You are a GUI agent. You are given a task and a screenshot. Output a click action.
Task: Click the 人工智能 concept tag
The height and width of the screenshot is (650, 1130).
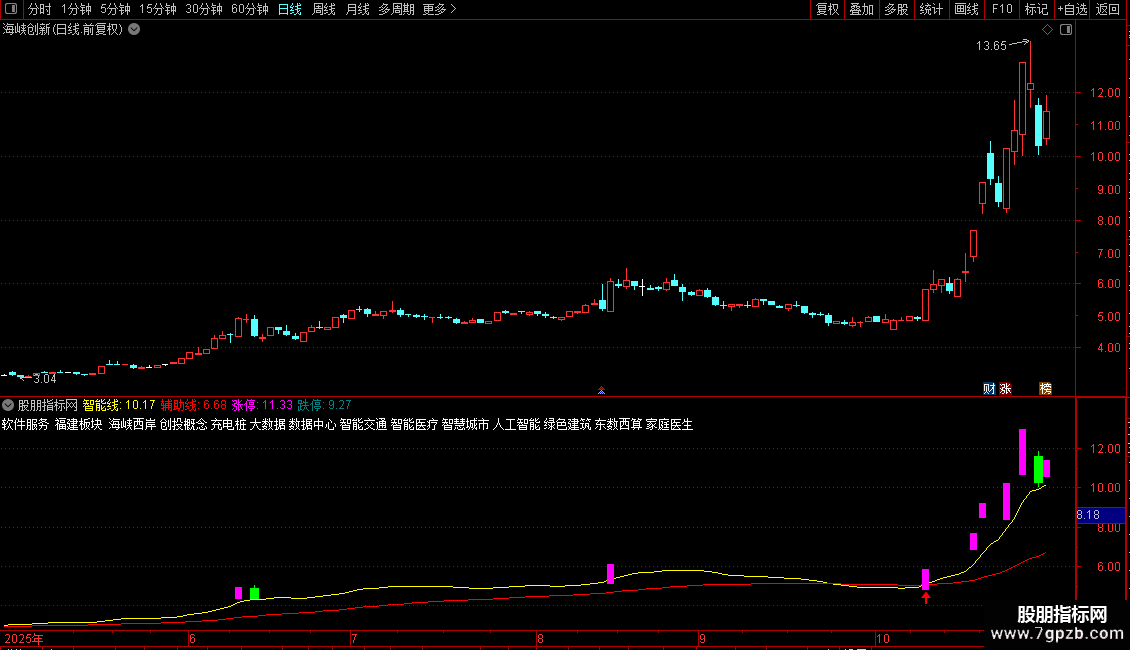point(516,424)
